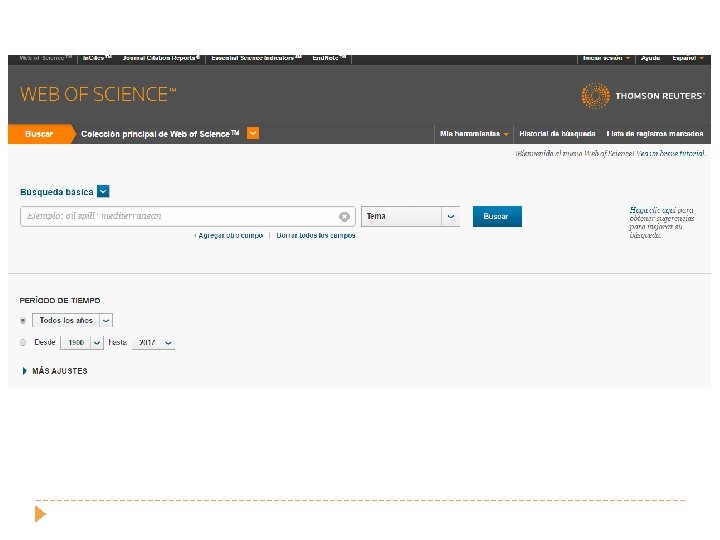
Task: Click the Web of Science logo
Action: (x=98, y=95)
